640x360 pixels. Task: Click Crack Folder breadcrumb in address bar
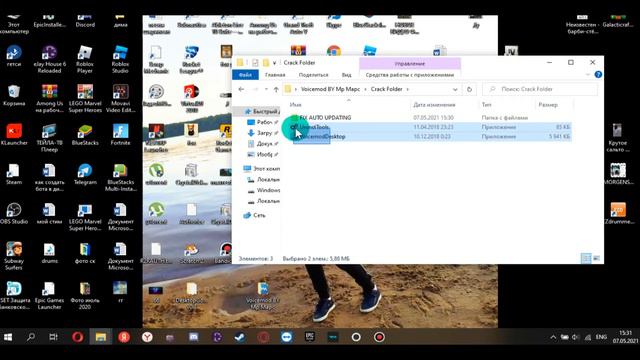coord(386,89)
